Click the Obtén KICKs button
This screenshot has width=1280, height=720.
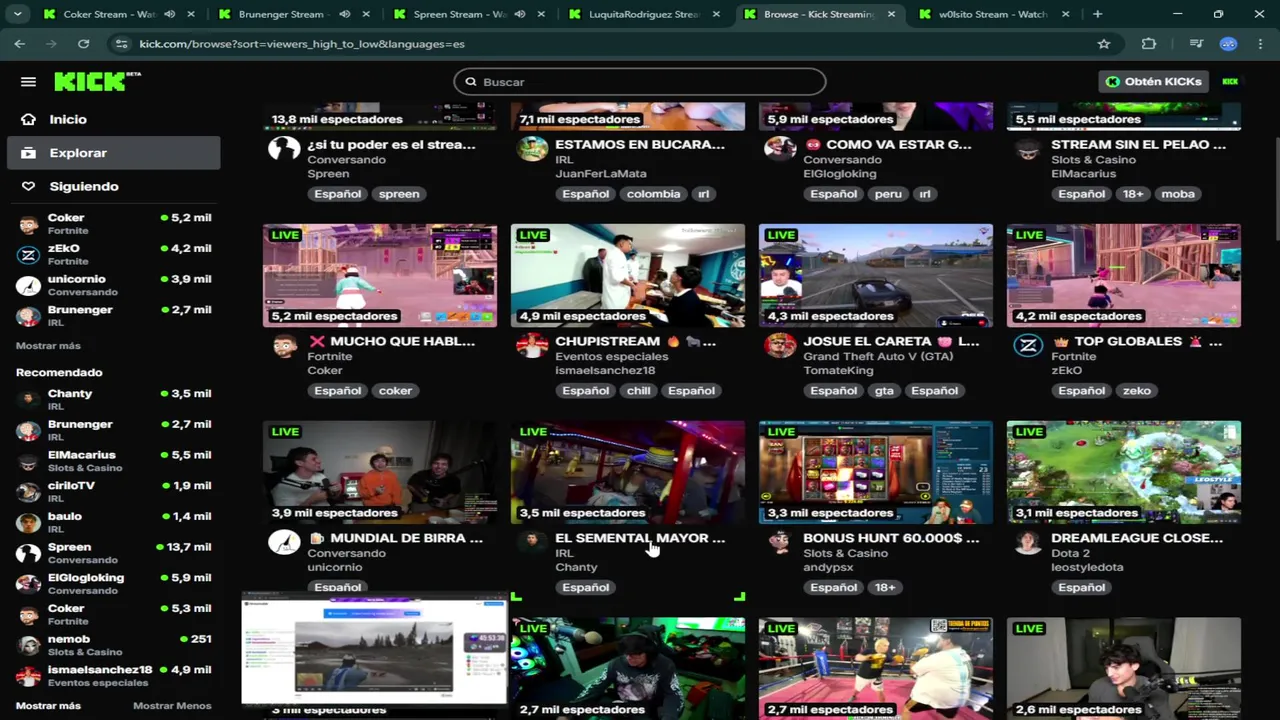(x=1153, y=82)
